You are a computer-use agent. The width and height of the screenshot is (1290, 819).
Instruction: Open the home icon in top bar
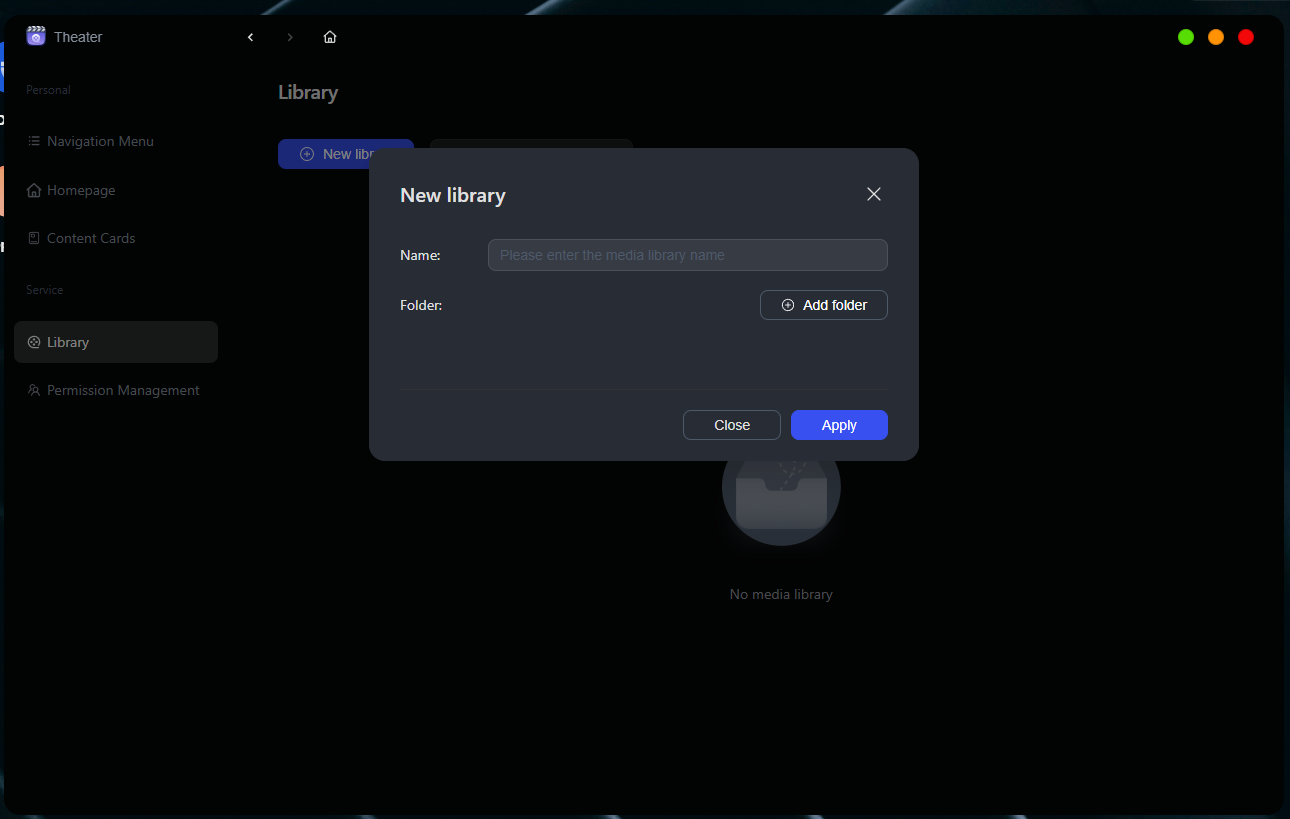[330, 37]
